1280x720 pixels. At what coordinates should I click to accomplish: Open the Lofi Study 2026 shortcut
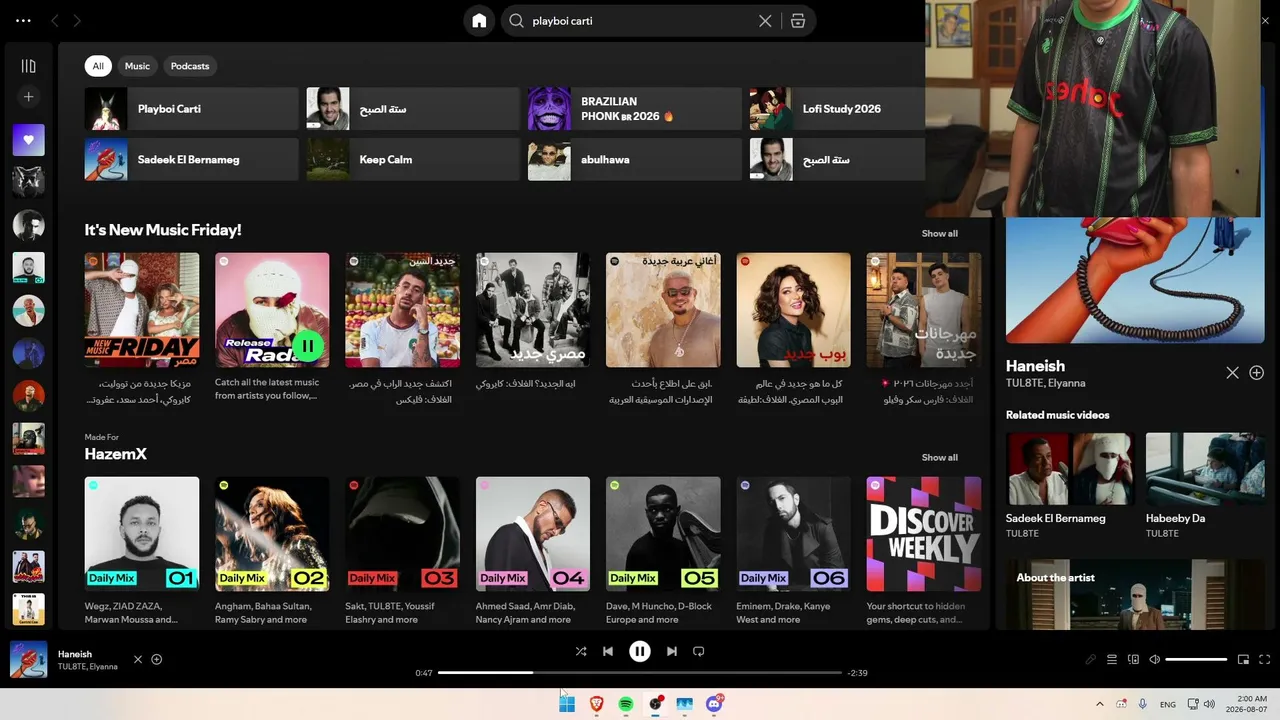(837, 109)
